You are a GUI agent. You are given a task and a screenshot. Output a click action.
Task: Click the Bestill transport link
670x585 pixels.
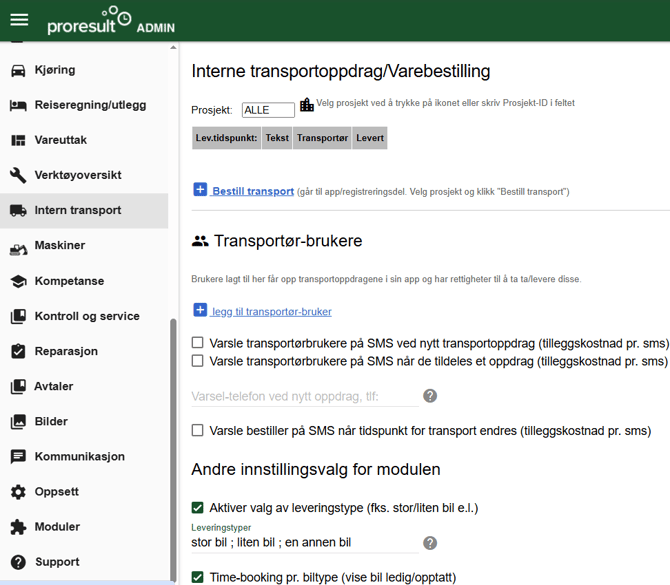pos(253,191)
